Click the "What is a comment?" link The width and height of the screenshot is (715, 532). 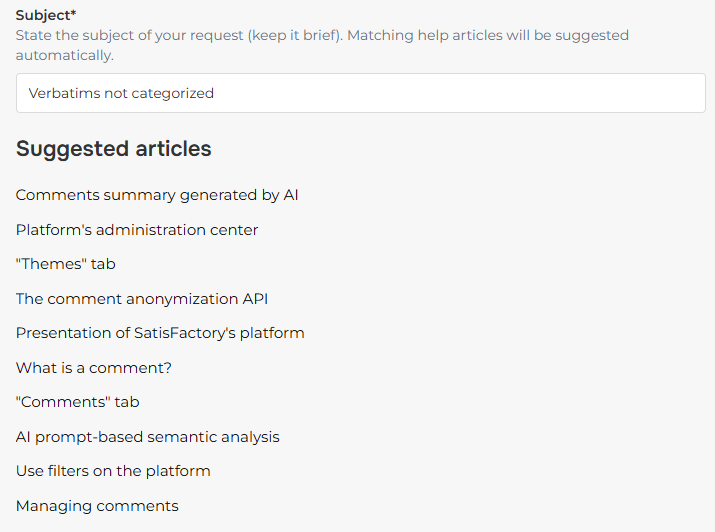pos(94,368)
